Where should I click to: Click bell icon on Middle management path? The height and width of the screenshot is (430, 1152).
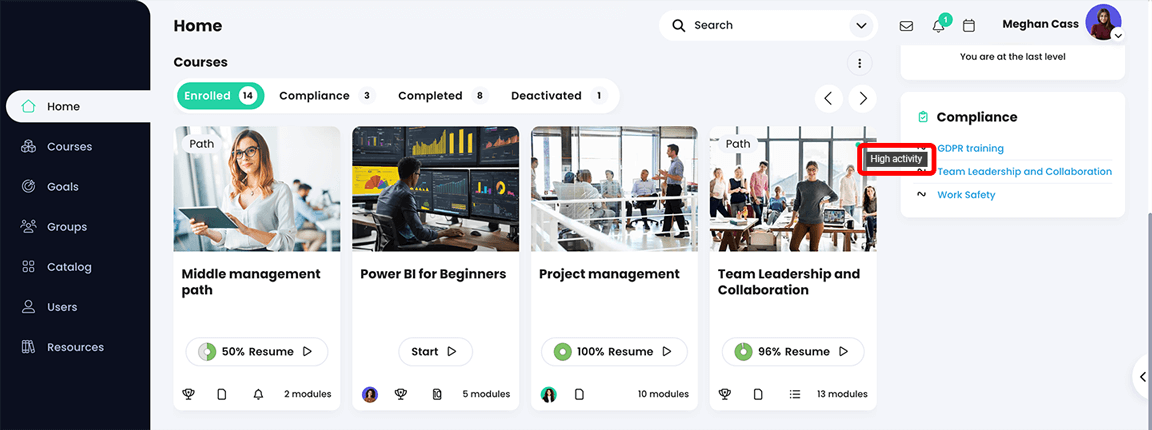(258, 395)
